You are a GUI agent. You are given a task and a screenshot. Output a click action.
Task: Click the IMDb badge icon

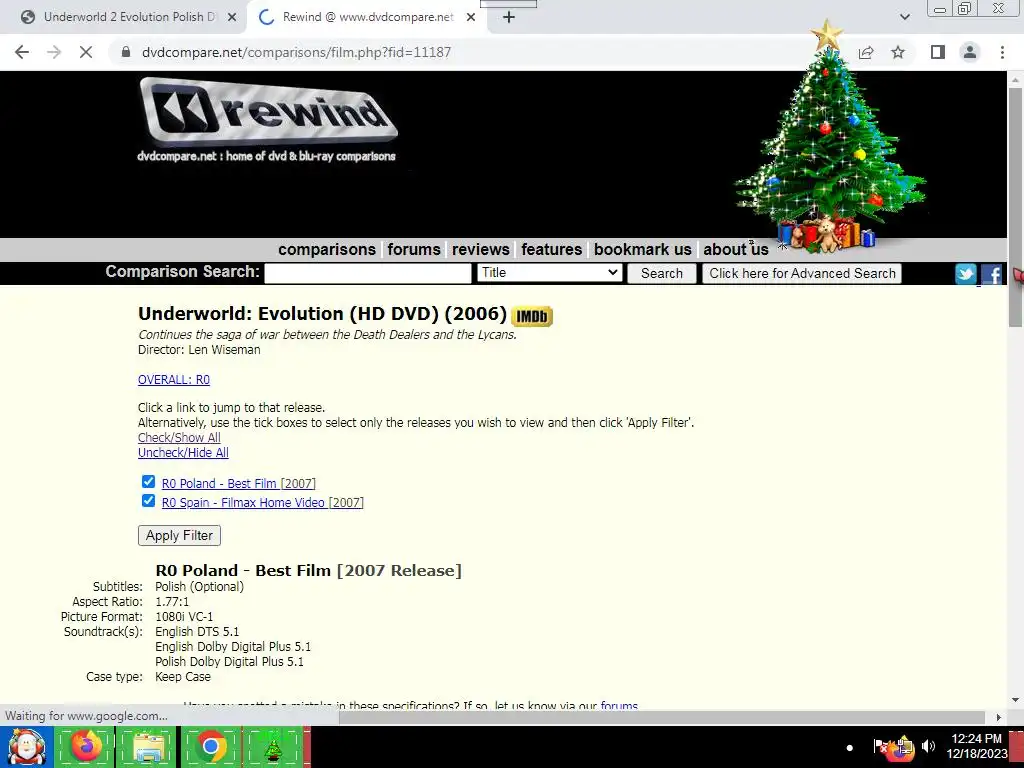click(x=532, y=317)
